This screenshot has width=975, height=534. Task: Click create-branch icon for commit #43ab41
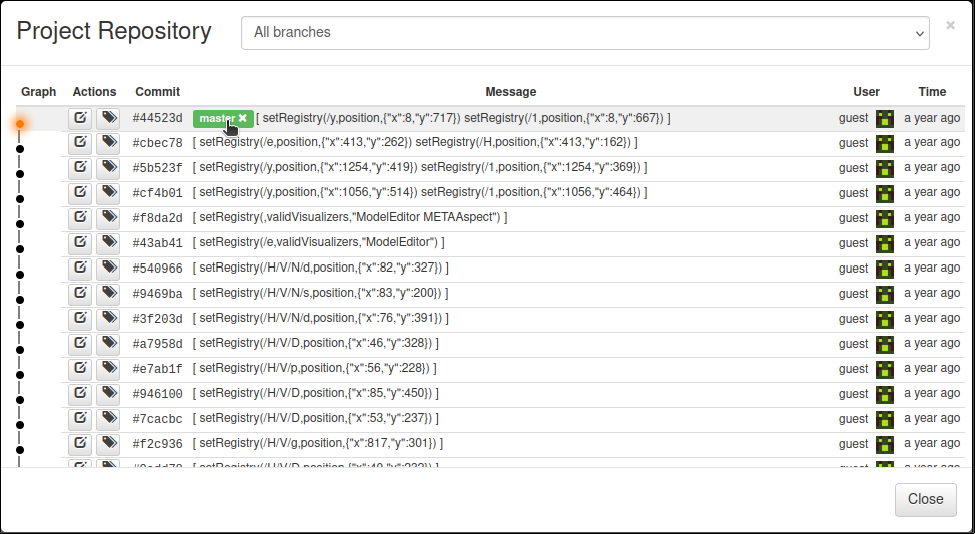(x=80, y=243)
